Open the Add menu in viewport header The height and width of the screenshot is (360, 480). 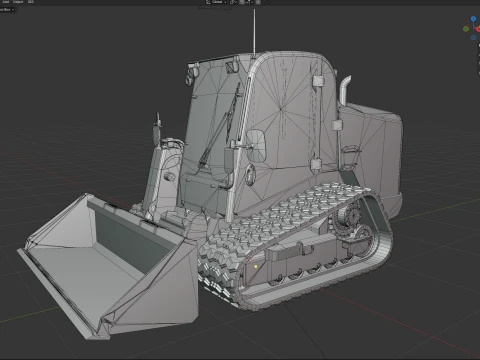[6, 2]
